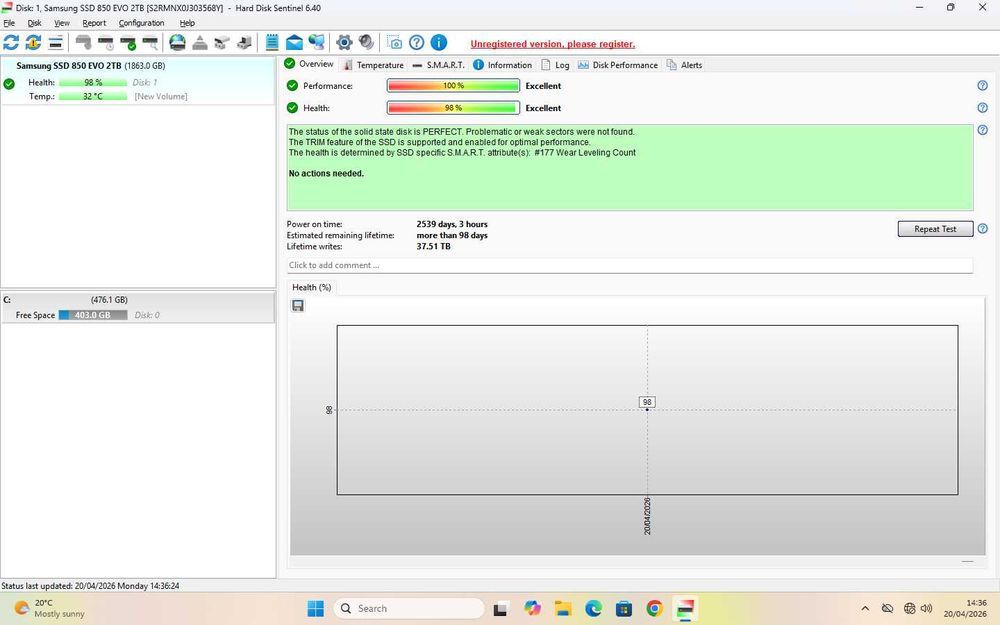Viewport: 1000px width, 625px height.
Task: Open File Explorer from the taskbar
Action: click(562, 608)
